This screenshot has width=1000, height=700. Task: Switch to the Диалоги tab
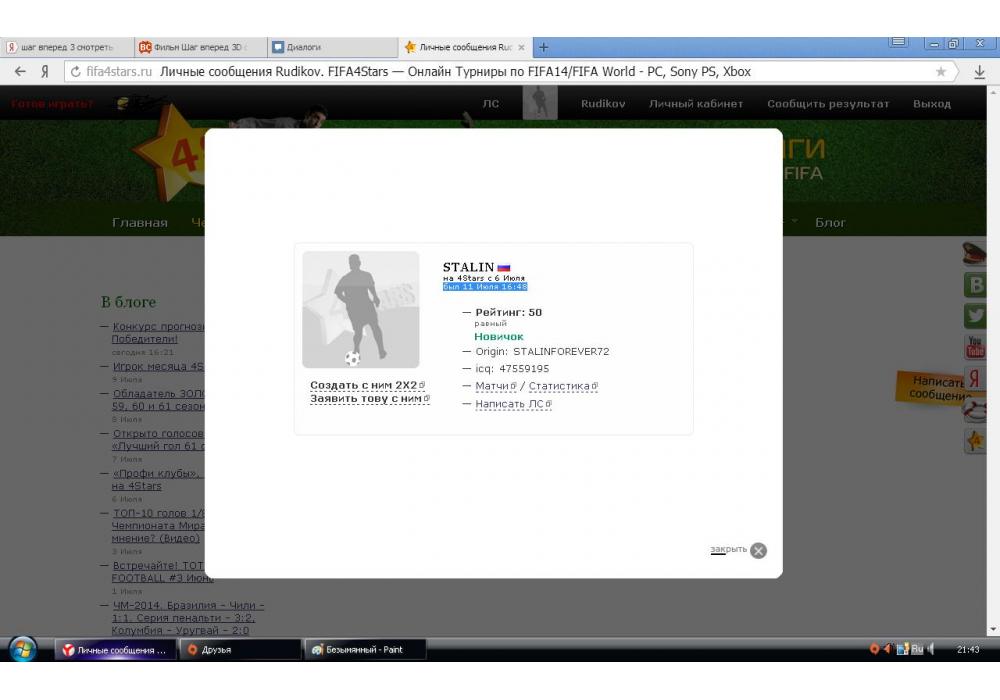click(x=332, y=47)
